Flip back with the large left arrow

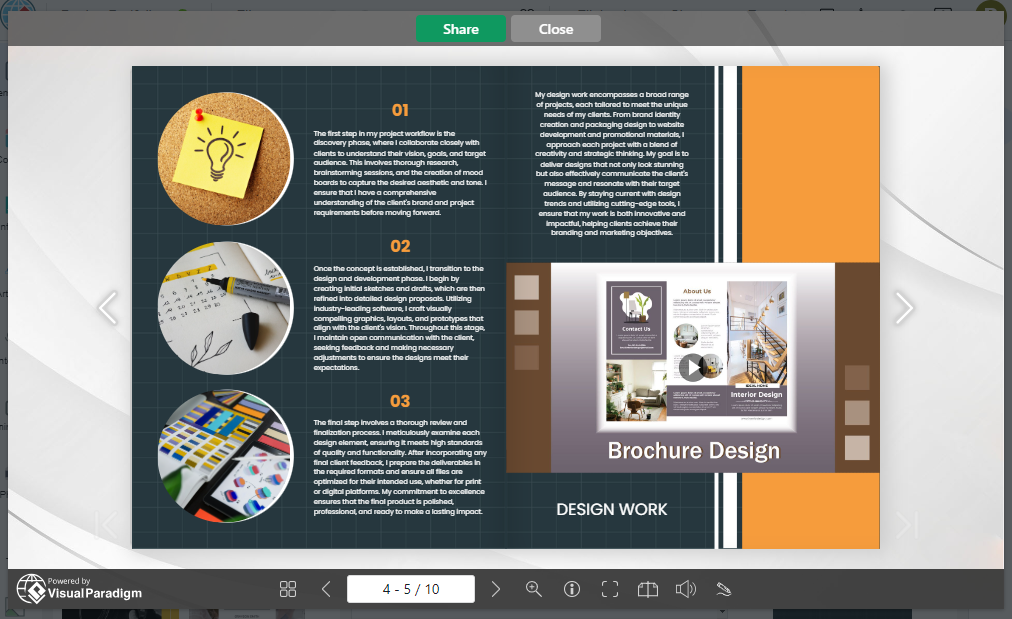[x=108, y=308]
